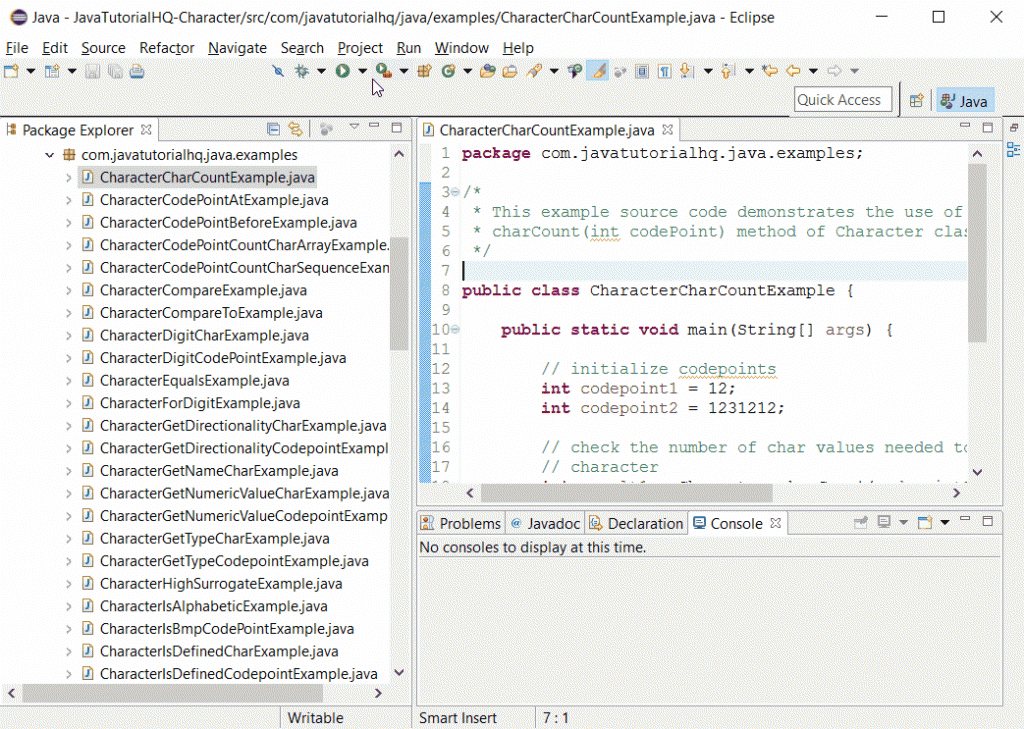Open the Display Selected Console dropdown
1024x729 pixels.
[904, 522]
